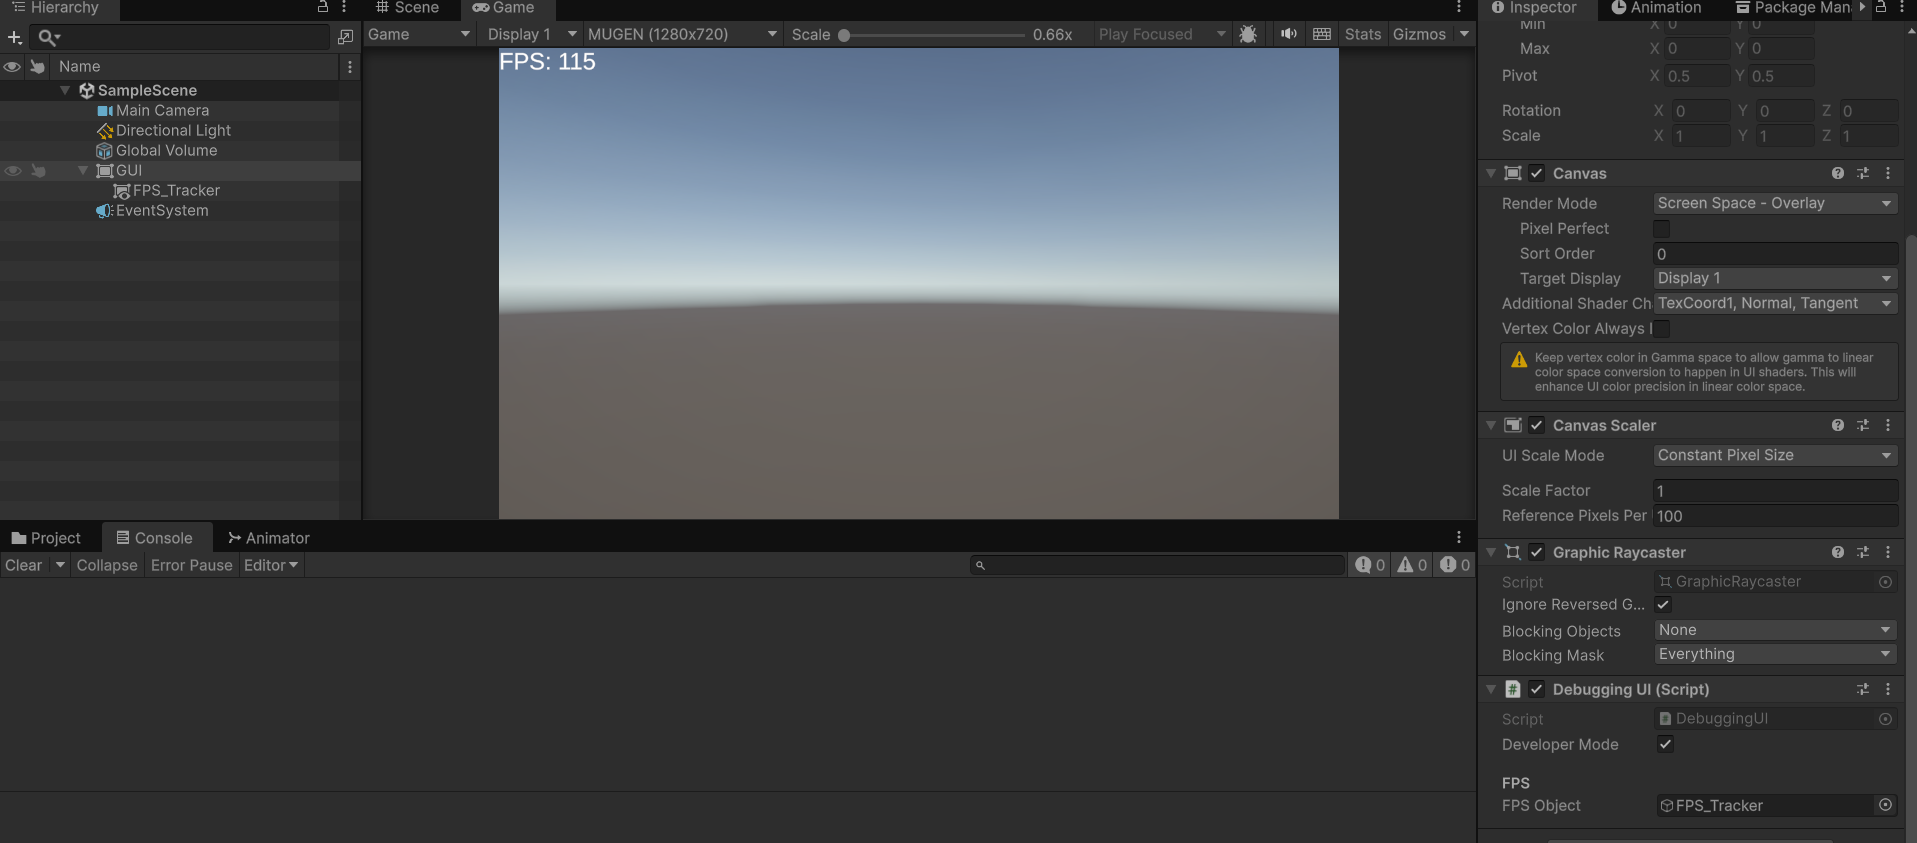Collapse SampleScene expander arrow
The image size is (1917, 843).
(65, 91)
